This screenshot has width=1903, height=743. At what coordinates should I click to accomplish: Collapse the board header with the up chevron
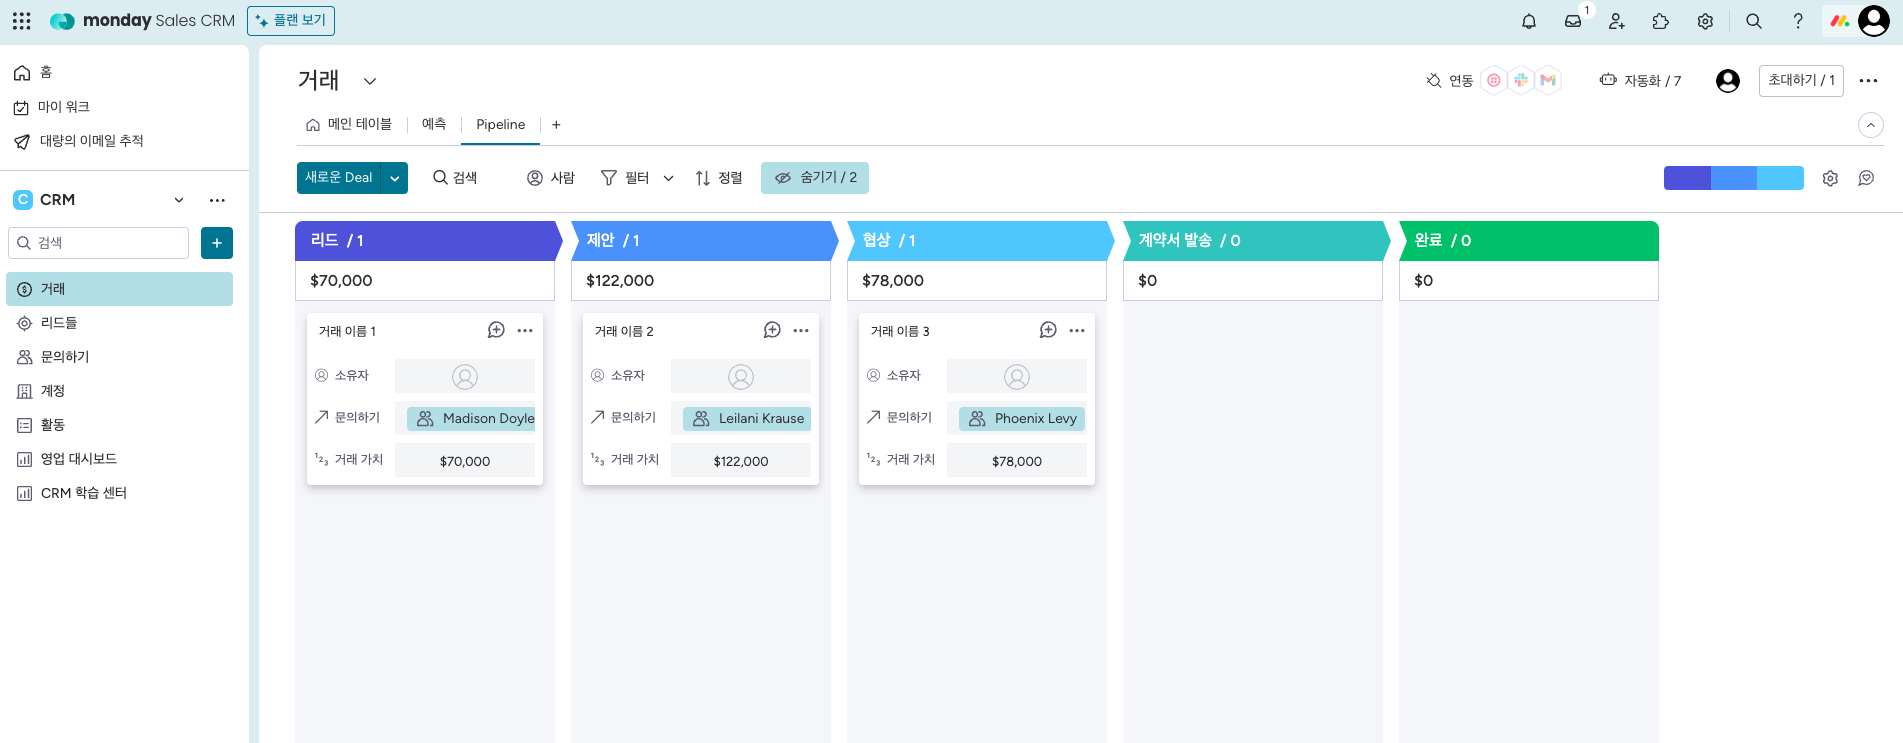pos(1870,125)
